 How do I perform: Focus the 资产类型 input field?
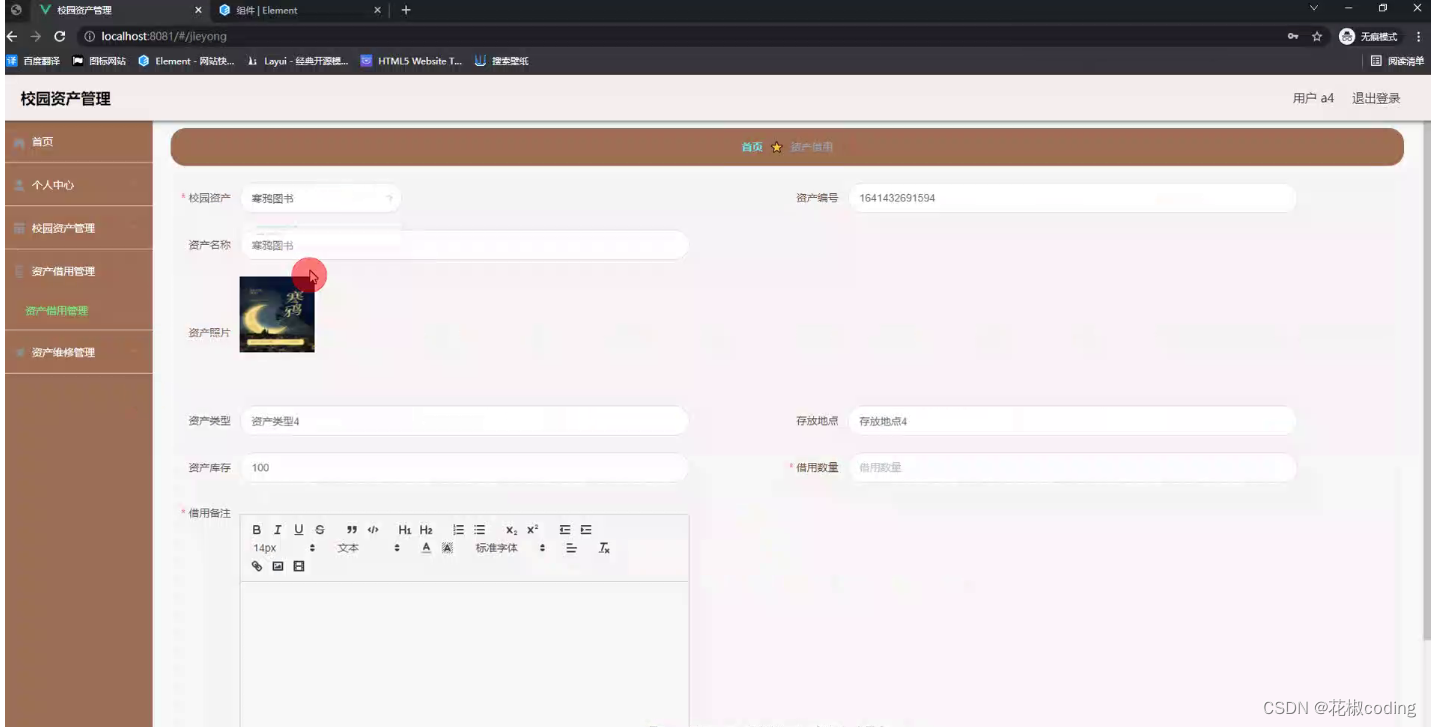click(x=465, y=421)
